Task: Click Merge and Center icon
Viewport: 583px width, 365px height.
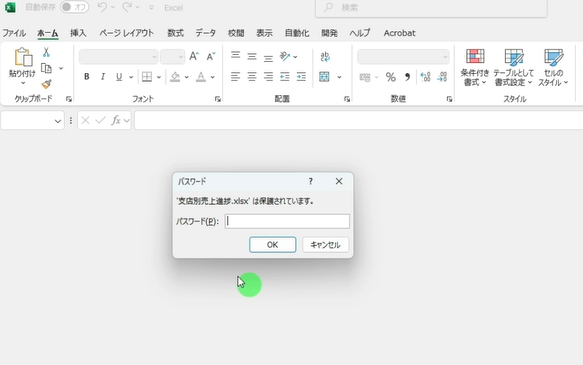Action: click(x=324, y=77)
